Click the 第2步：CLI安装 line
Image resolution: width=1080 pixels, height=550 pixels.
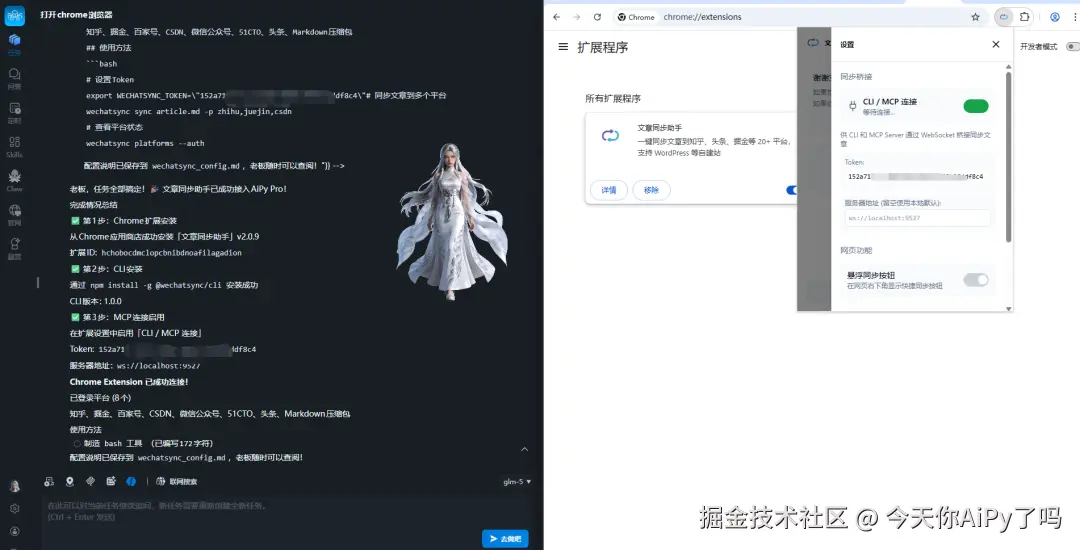pos(107,268)
